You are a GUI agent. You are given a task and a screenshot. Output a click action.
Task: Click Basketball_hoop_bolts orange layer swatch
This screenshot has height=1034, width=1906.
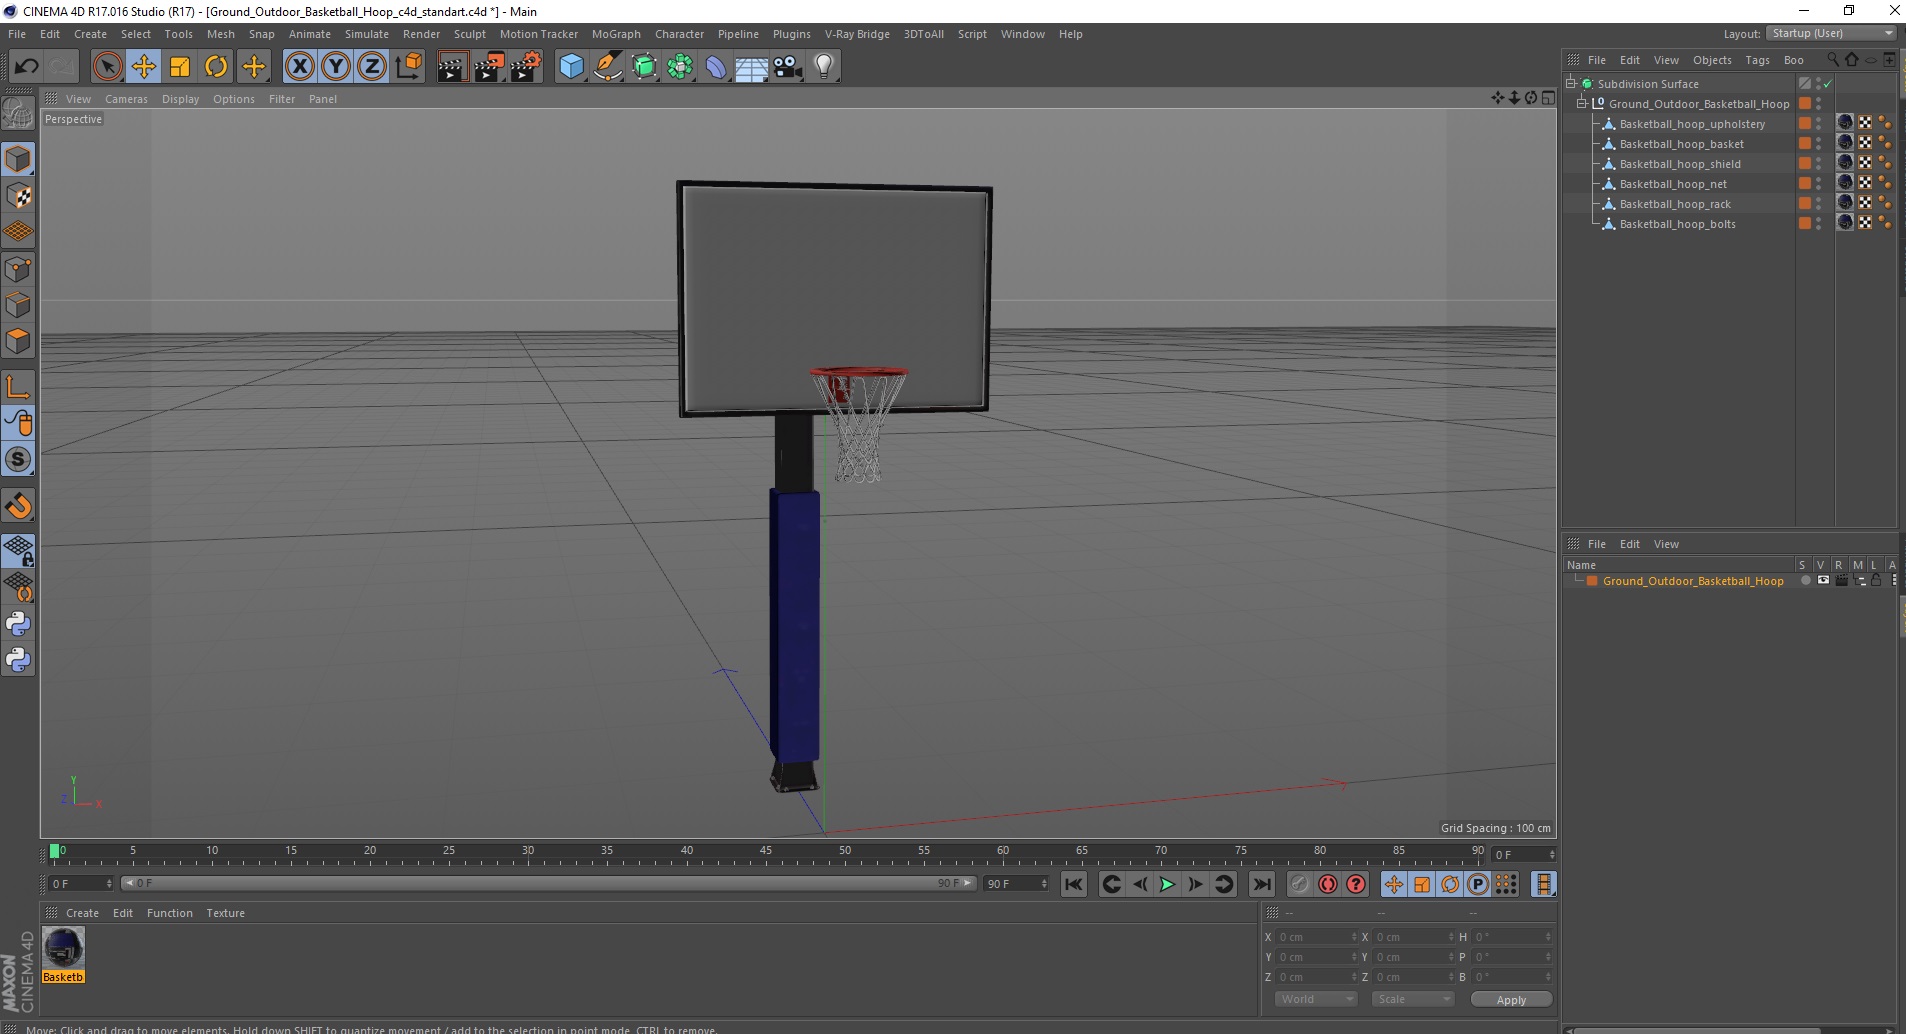(1805, 224)
